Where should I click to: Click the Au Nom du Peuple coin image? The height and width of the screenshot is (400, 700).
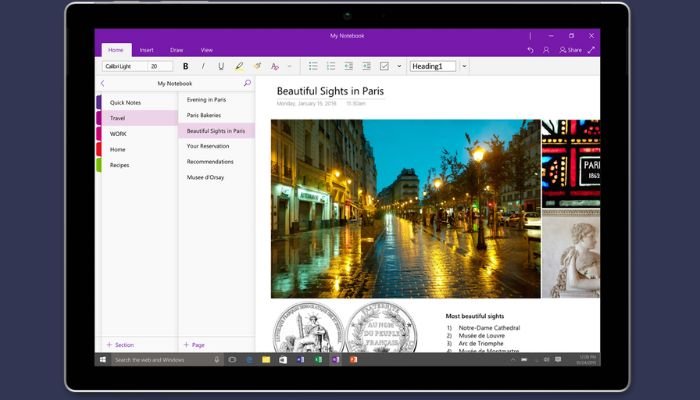tap(381, 328)
